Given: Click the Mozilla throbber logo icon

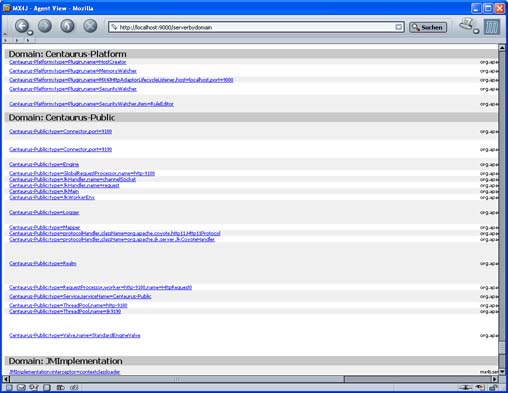Looking at the screenshot, I should click(492, 27).
